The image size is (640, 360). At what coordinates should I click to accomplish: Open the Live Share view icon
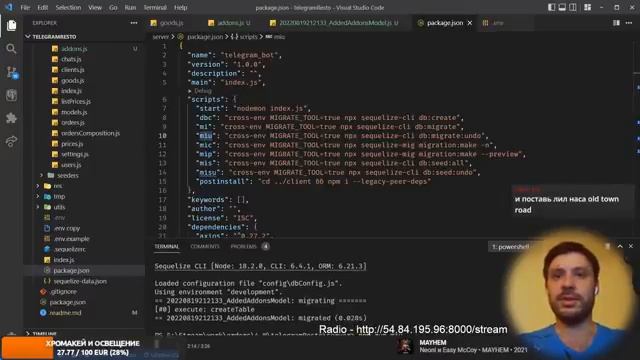11,141
